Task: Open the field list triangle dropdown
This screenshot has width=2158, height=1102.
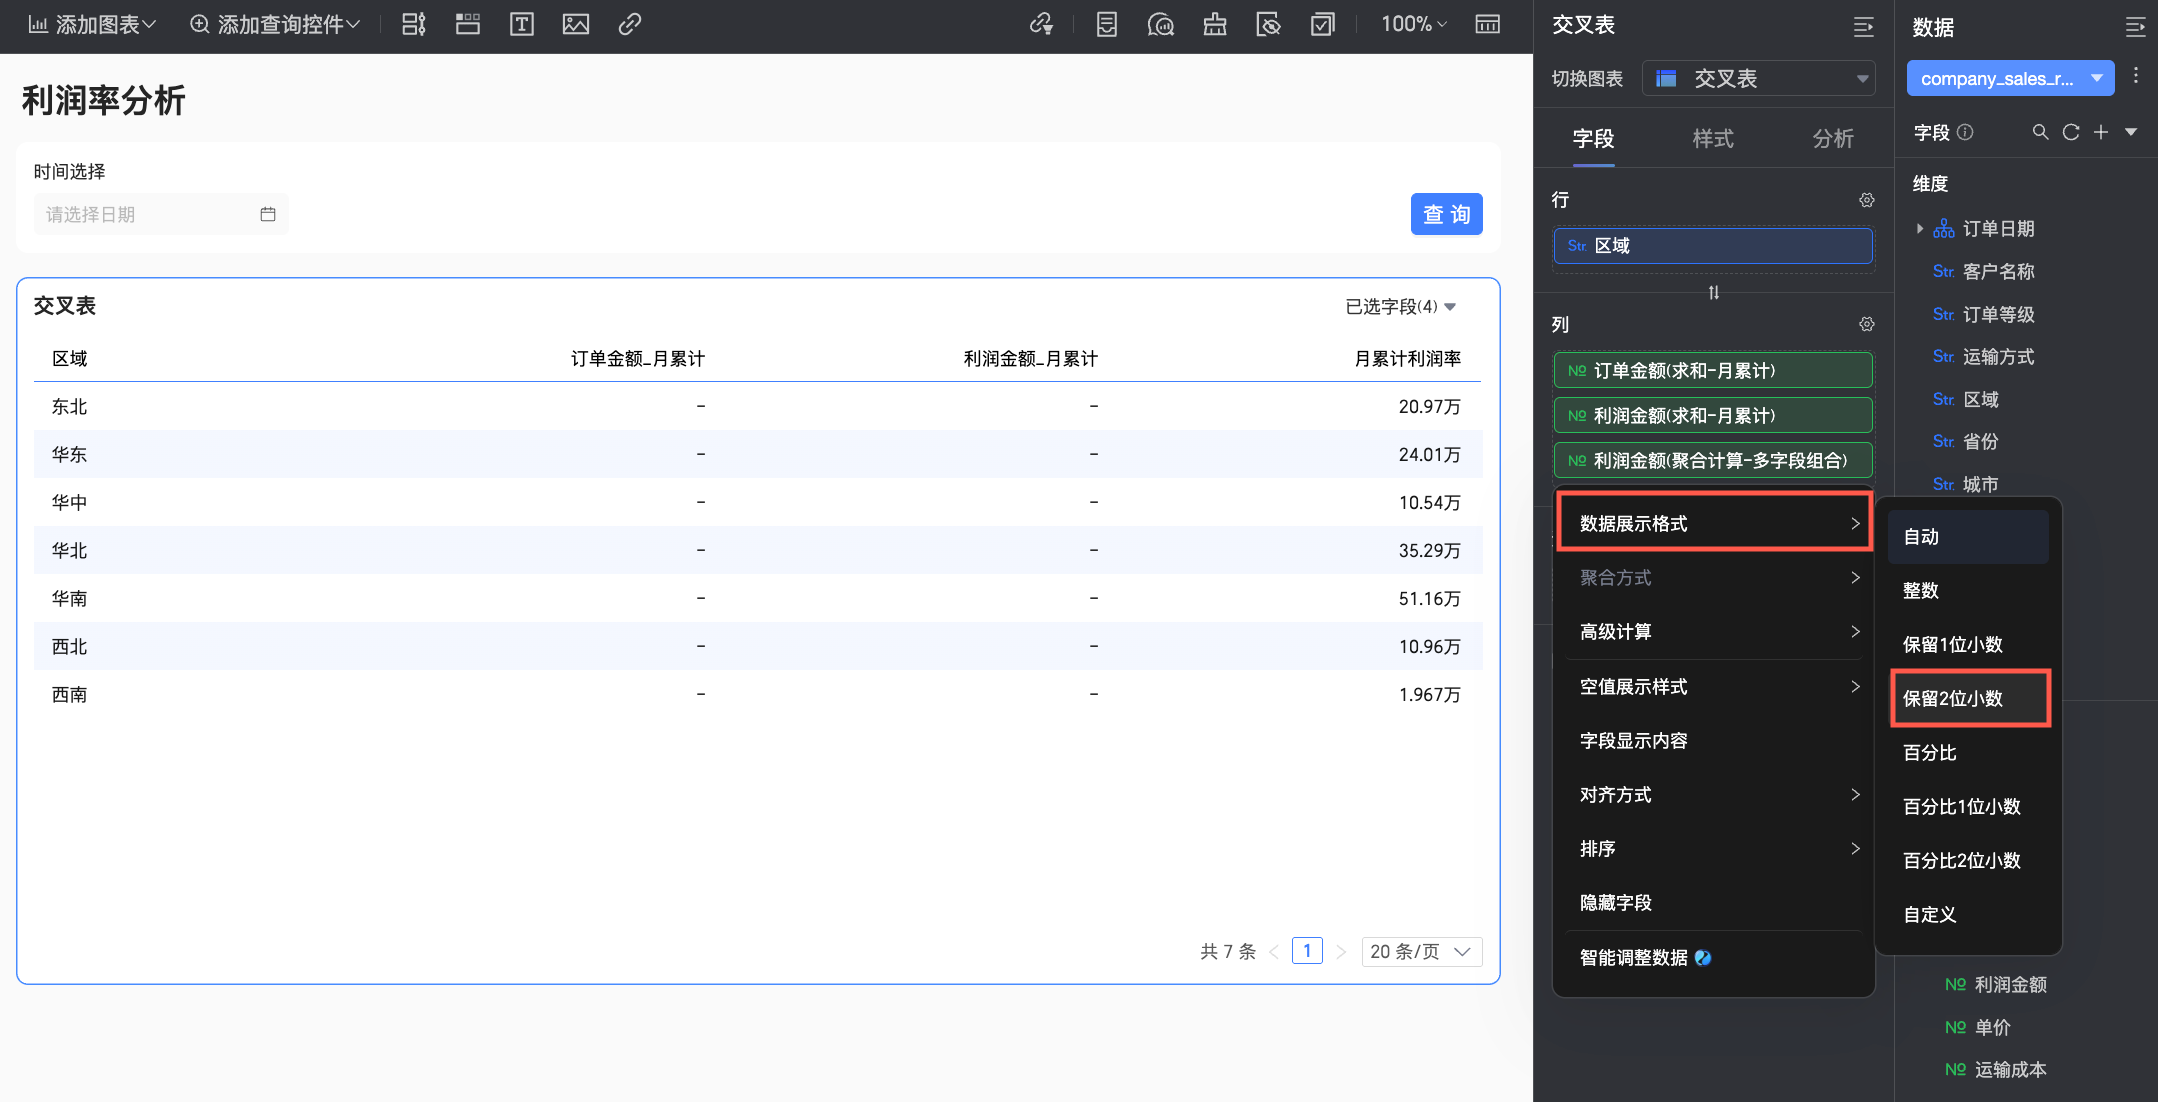Action: pos(2131,132)
